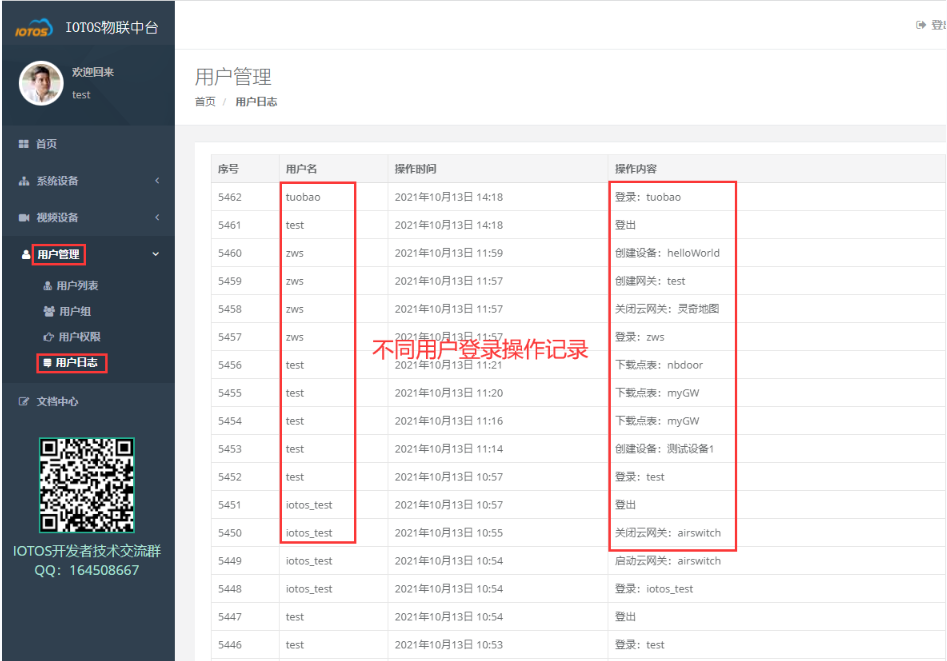The image size is (947, 661).
Task: Click the logout icon at top right
Action: point(921,24)
